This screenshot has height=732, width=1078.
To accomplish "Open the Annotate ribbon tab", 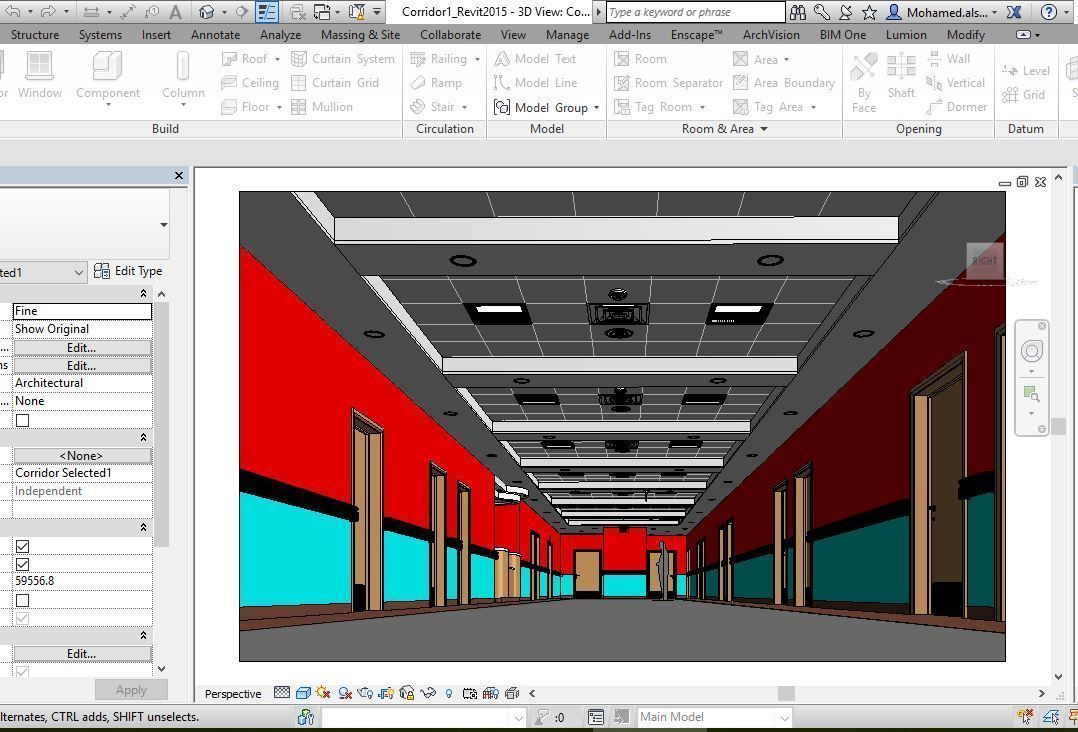I will 215,34.
